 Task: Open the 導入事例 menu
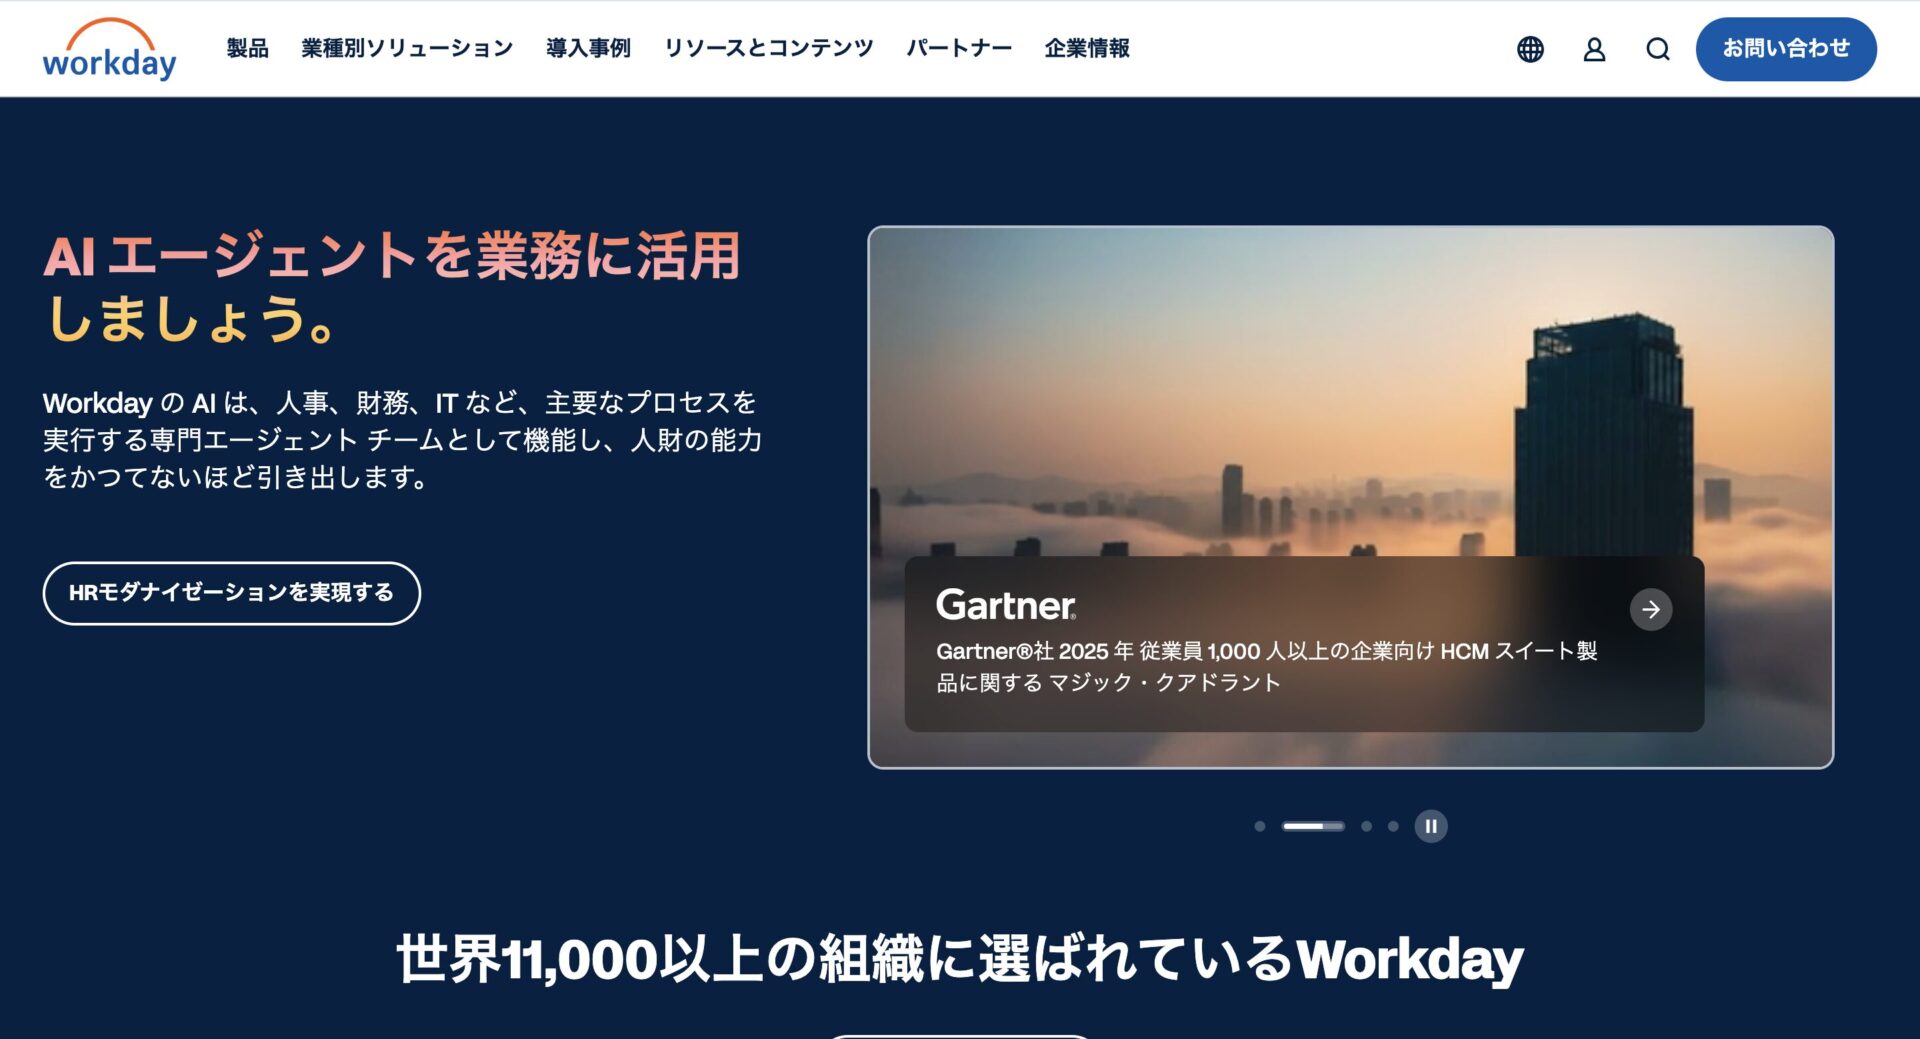tap(588, 48)
